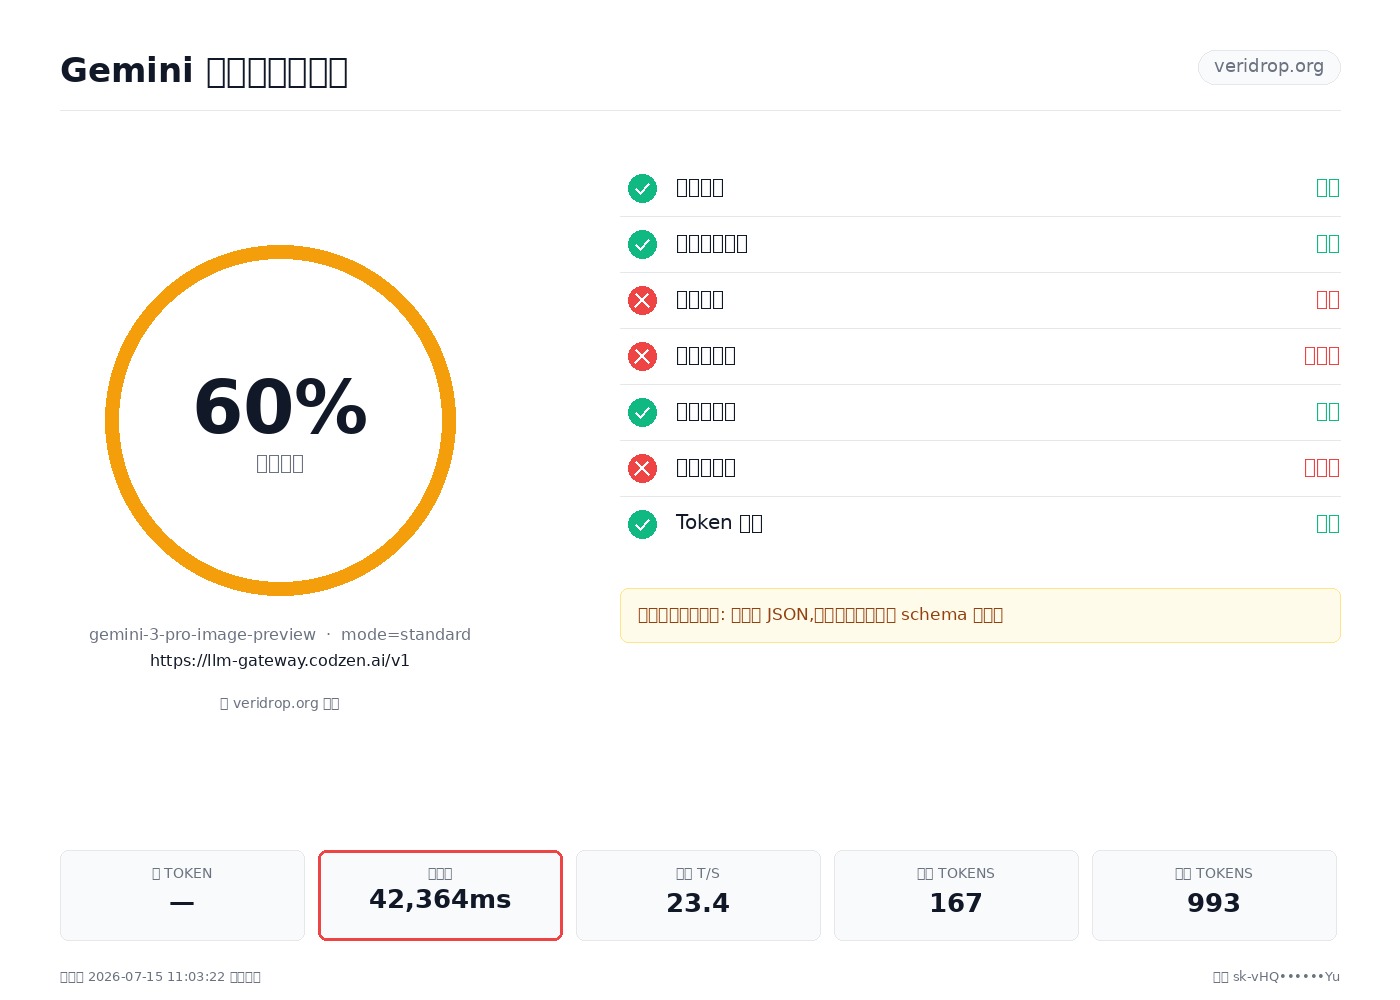Click the 2026-07-15 11:03:22 timestamp
This screenshot has height=1000, width=1400.
click(x=156, y=976)
